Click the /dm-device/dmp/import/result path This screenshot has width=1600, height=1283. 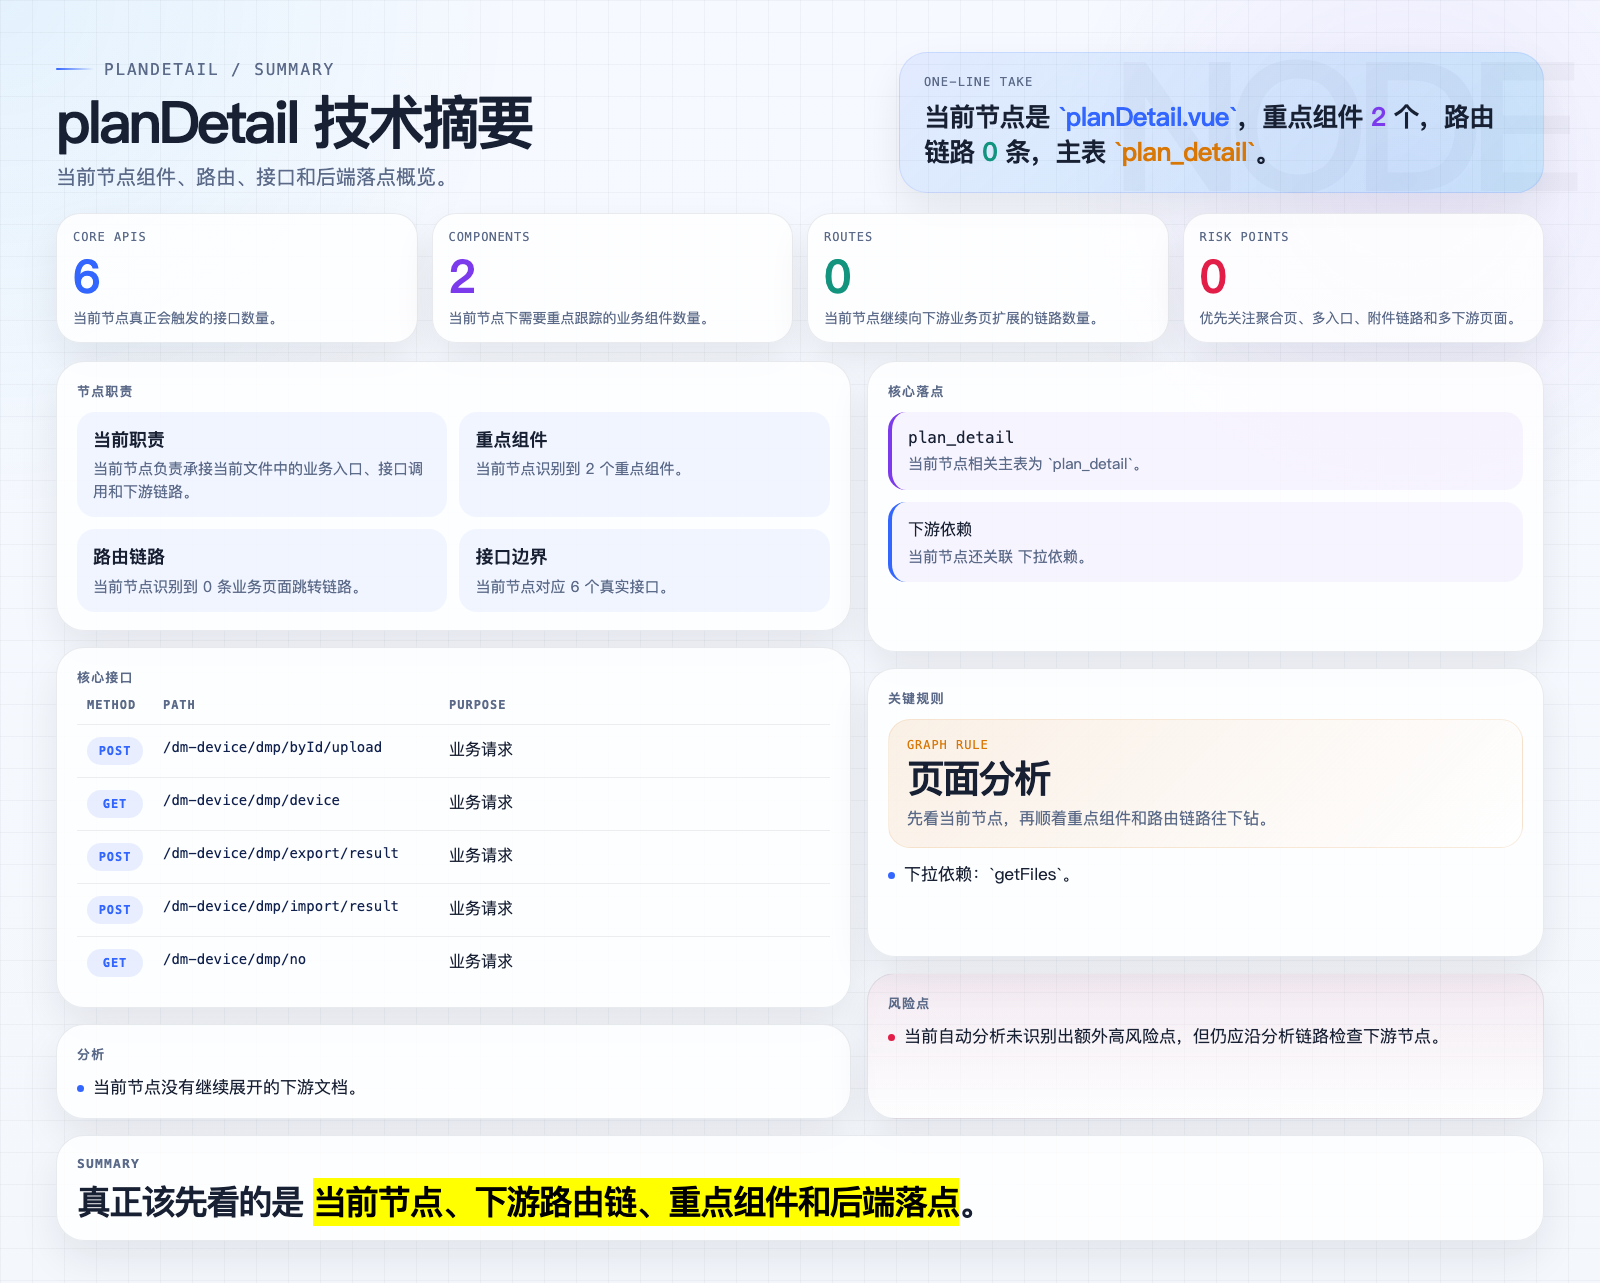coord(281,906)
